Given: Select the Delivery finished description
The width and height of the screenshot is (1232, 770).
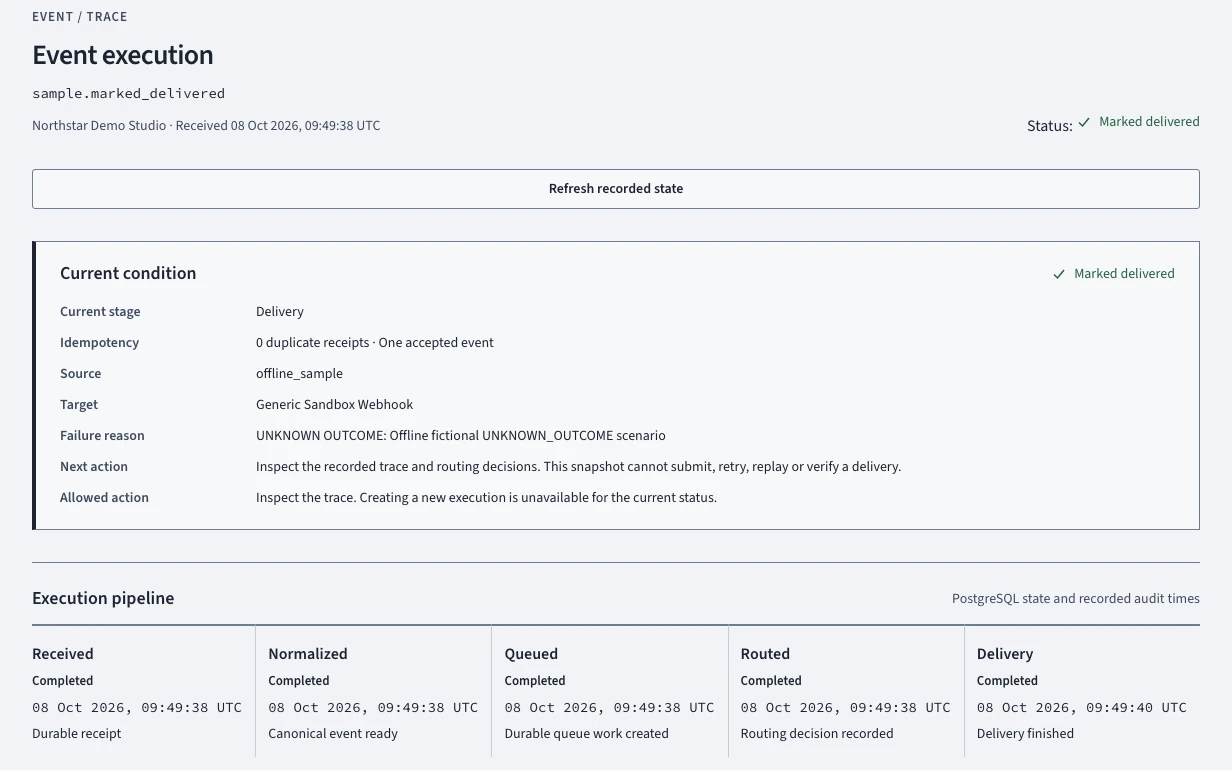Looking at the screenshot, I should coord(1025,734).
